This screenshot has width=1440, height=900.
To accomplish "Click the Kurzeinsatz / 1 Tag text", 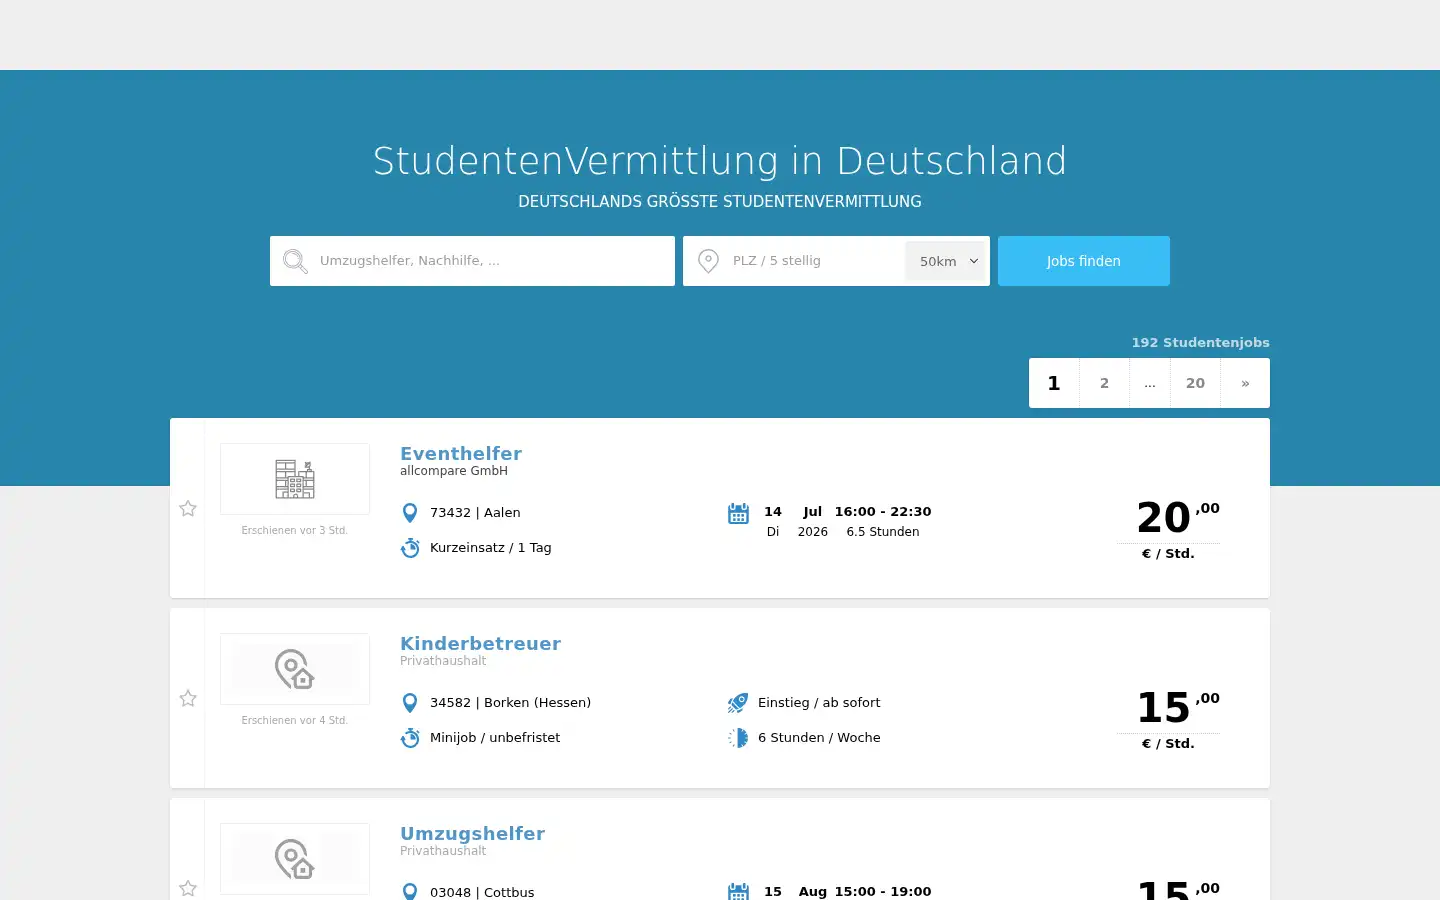I will click(x=491, y=548).
